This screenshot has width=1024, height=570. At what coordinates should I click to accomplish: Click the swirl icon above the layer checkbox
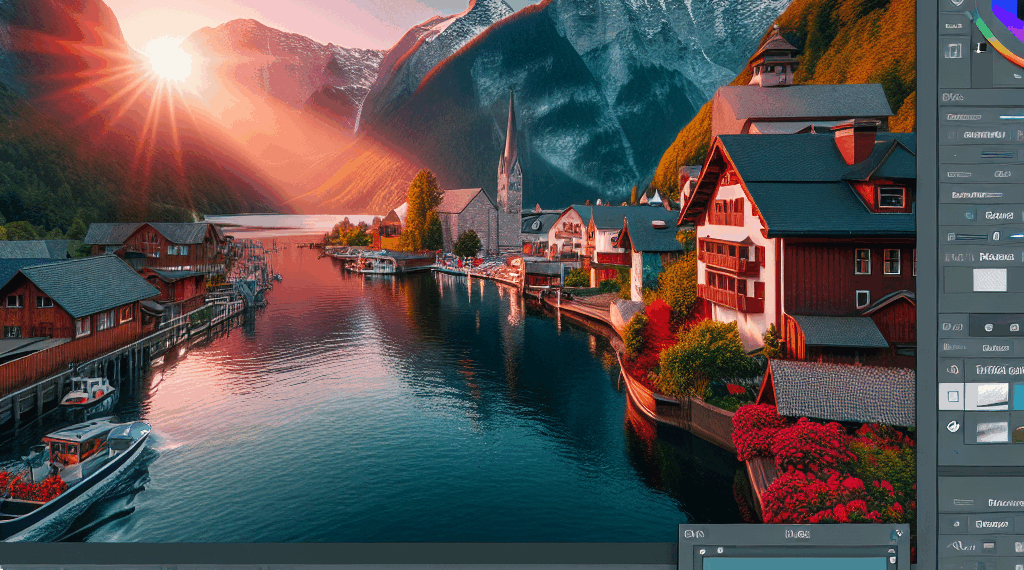coord(953,370)
